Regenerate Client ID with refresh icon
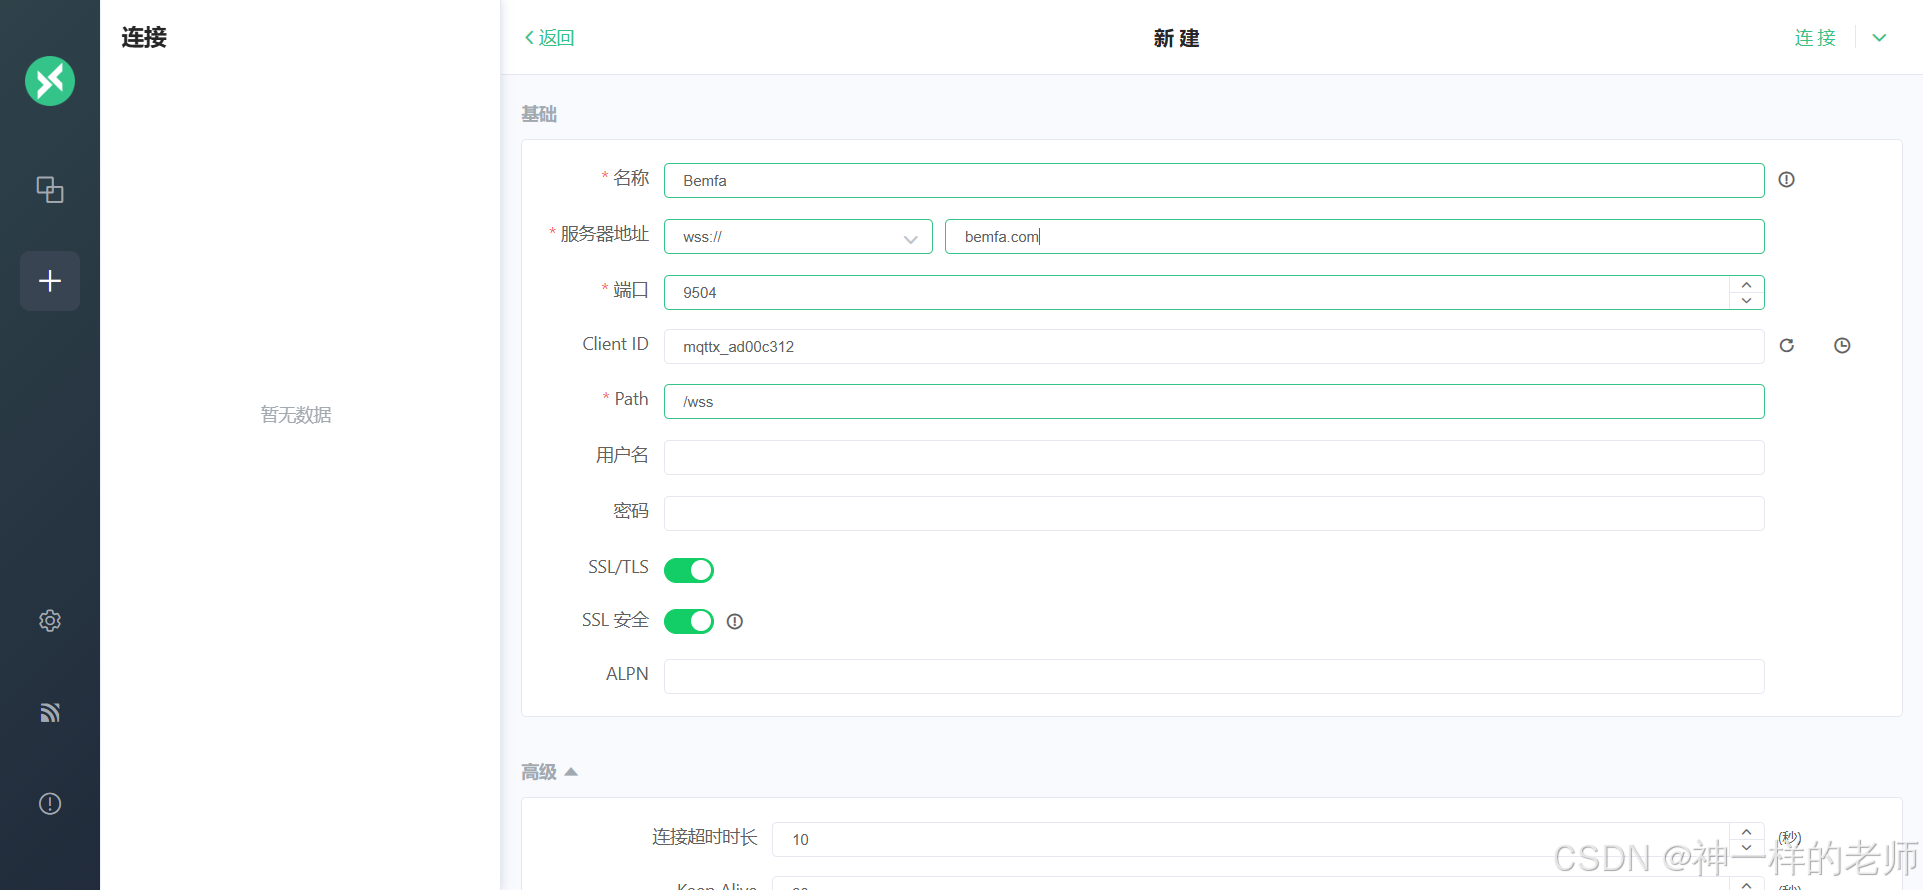The width and height of the screenshot is (1923, 890). [x=1787, y=345]
